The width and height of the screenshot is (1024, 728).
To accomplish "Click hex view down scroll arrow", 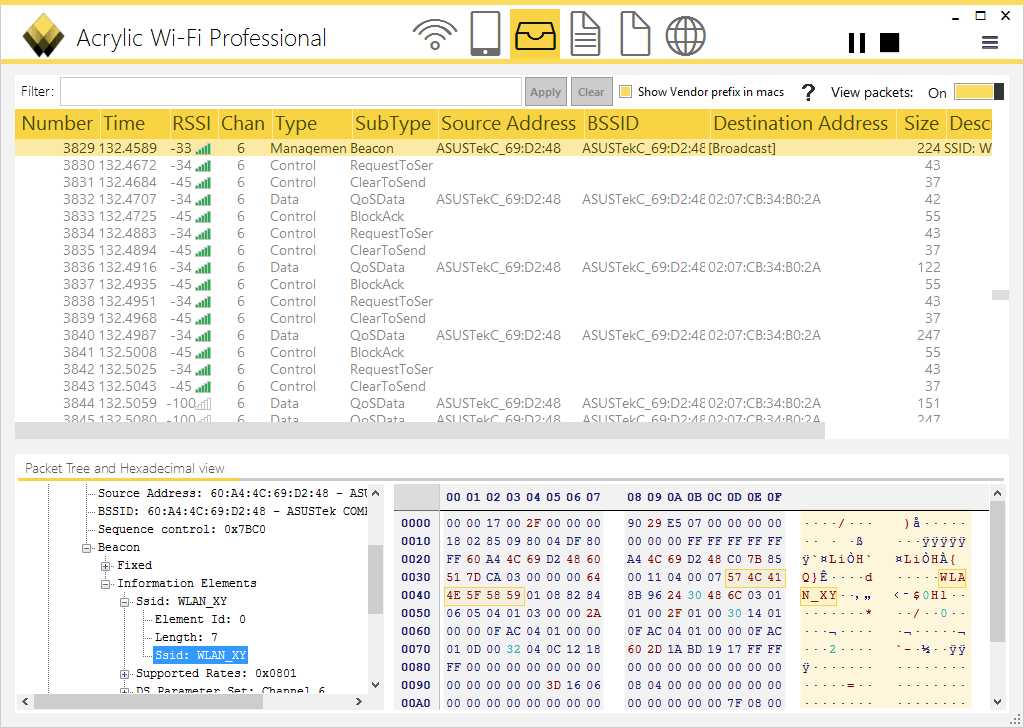I will click(997, 702).
